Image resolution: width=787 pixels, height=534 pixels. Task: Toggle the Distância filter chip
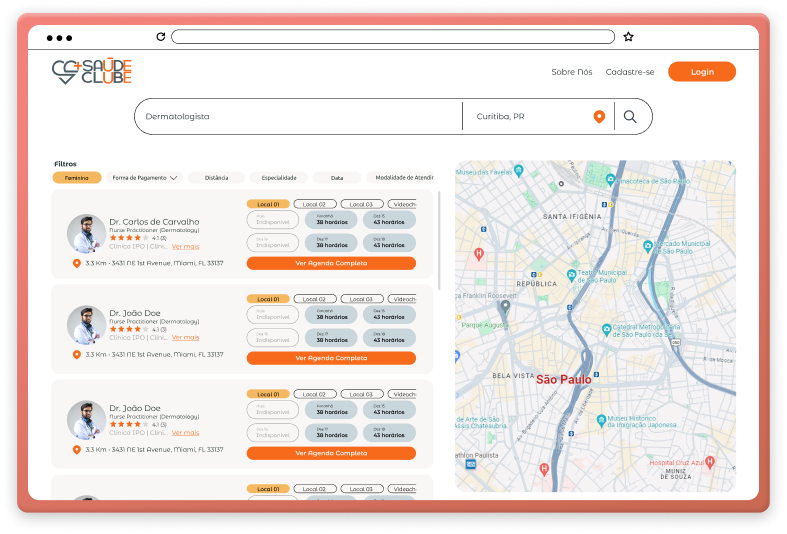click(216, 178)
